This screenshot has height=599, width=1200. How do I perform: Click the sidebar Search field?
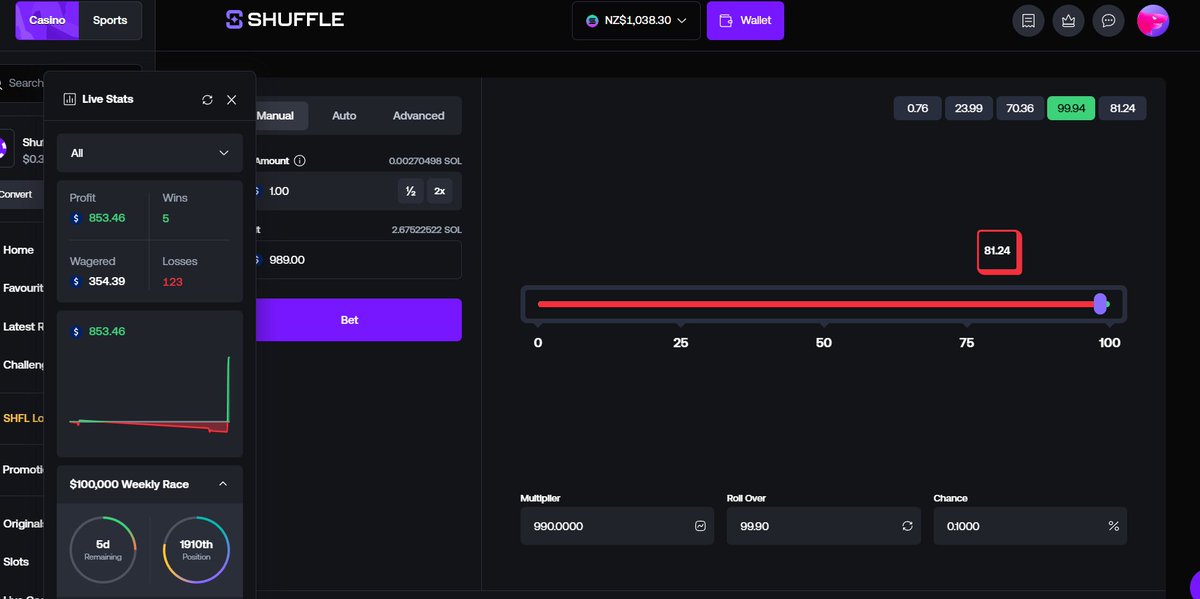click(x=22, y=83)
